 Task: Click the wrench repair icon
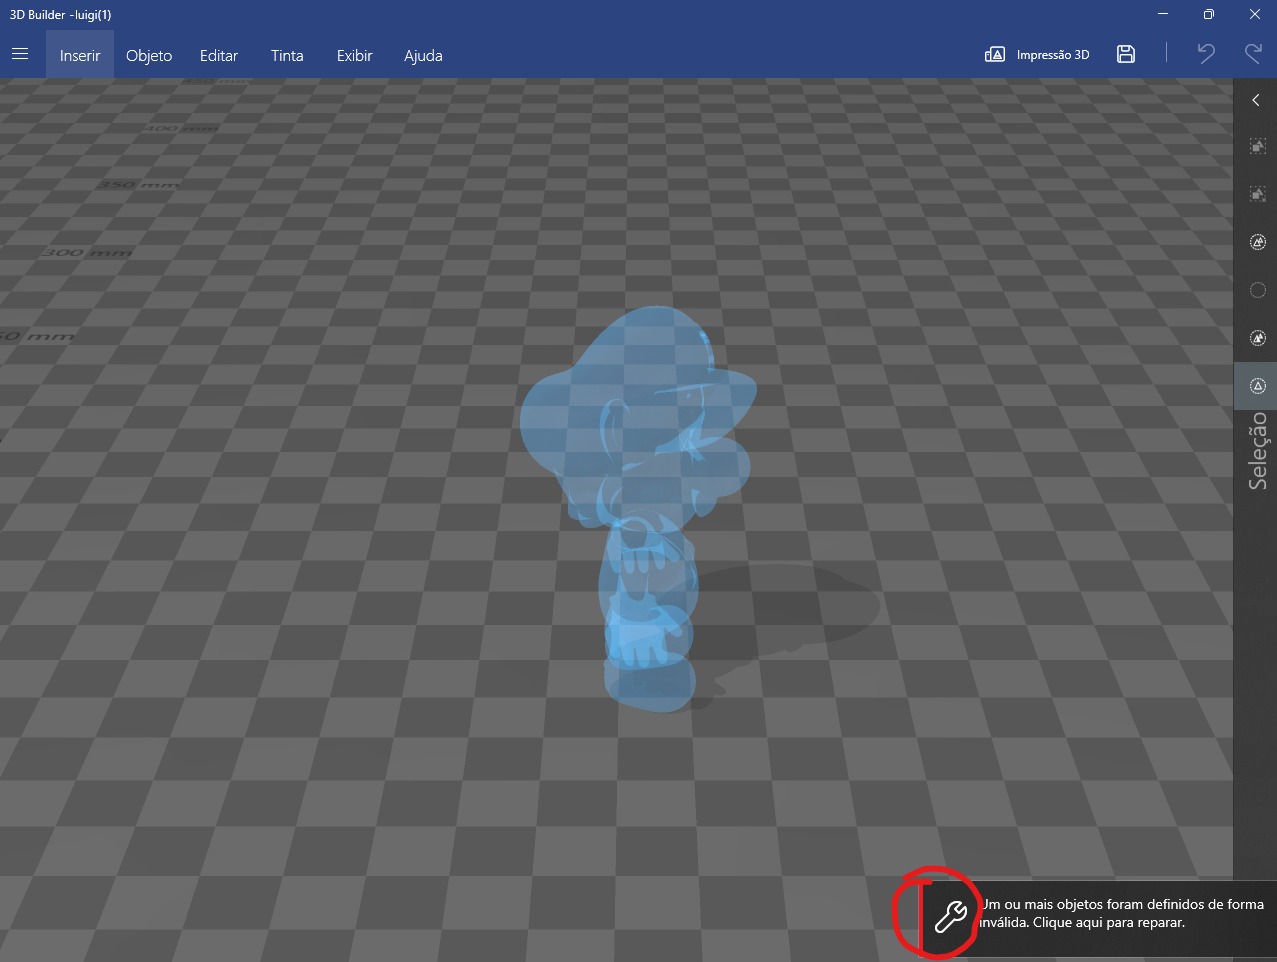click(x=950, y=916)
